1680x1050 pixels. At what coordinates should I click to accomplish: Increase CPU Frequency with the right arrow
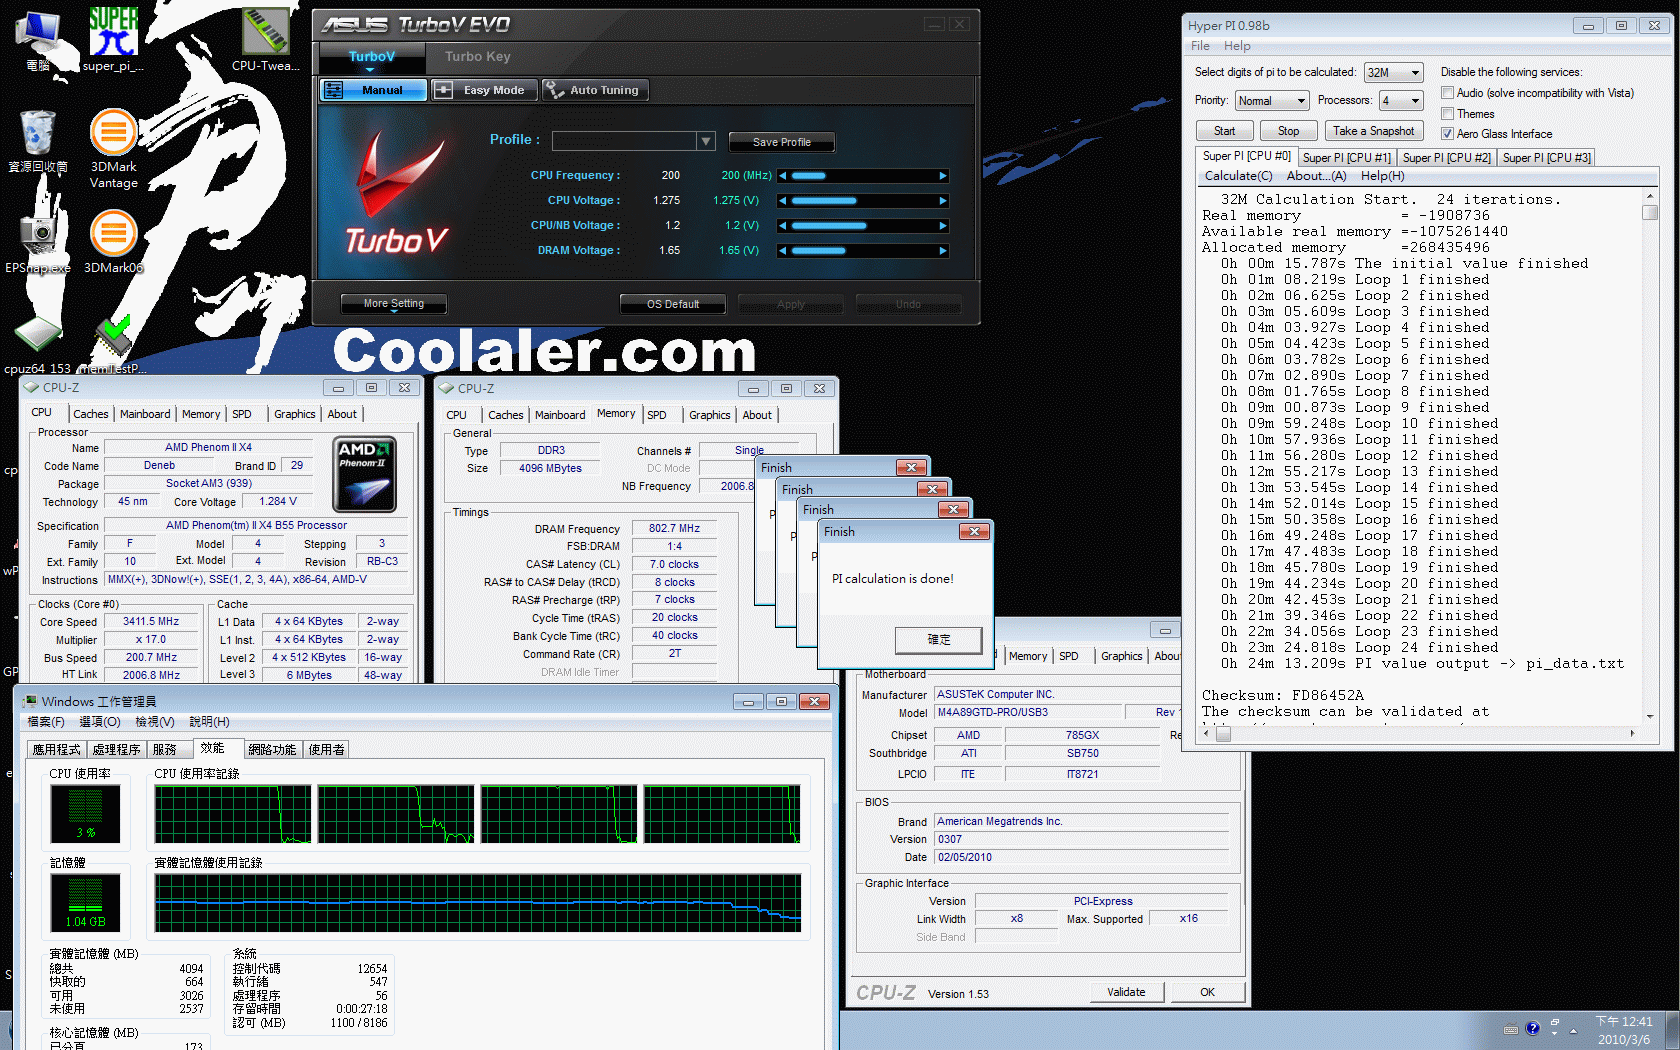click(942, 176)
